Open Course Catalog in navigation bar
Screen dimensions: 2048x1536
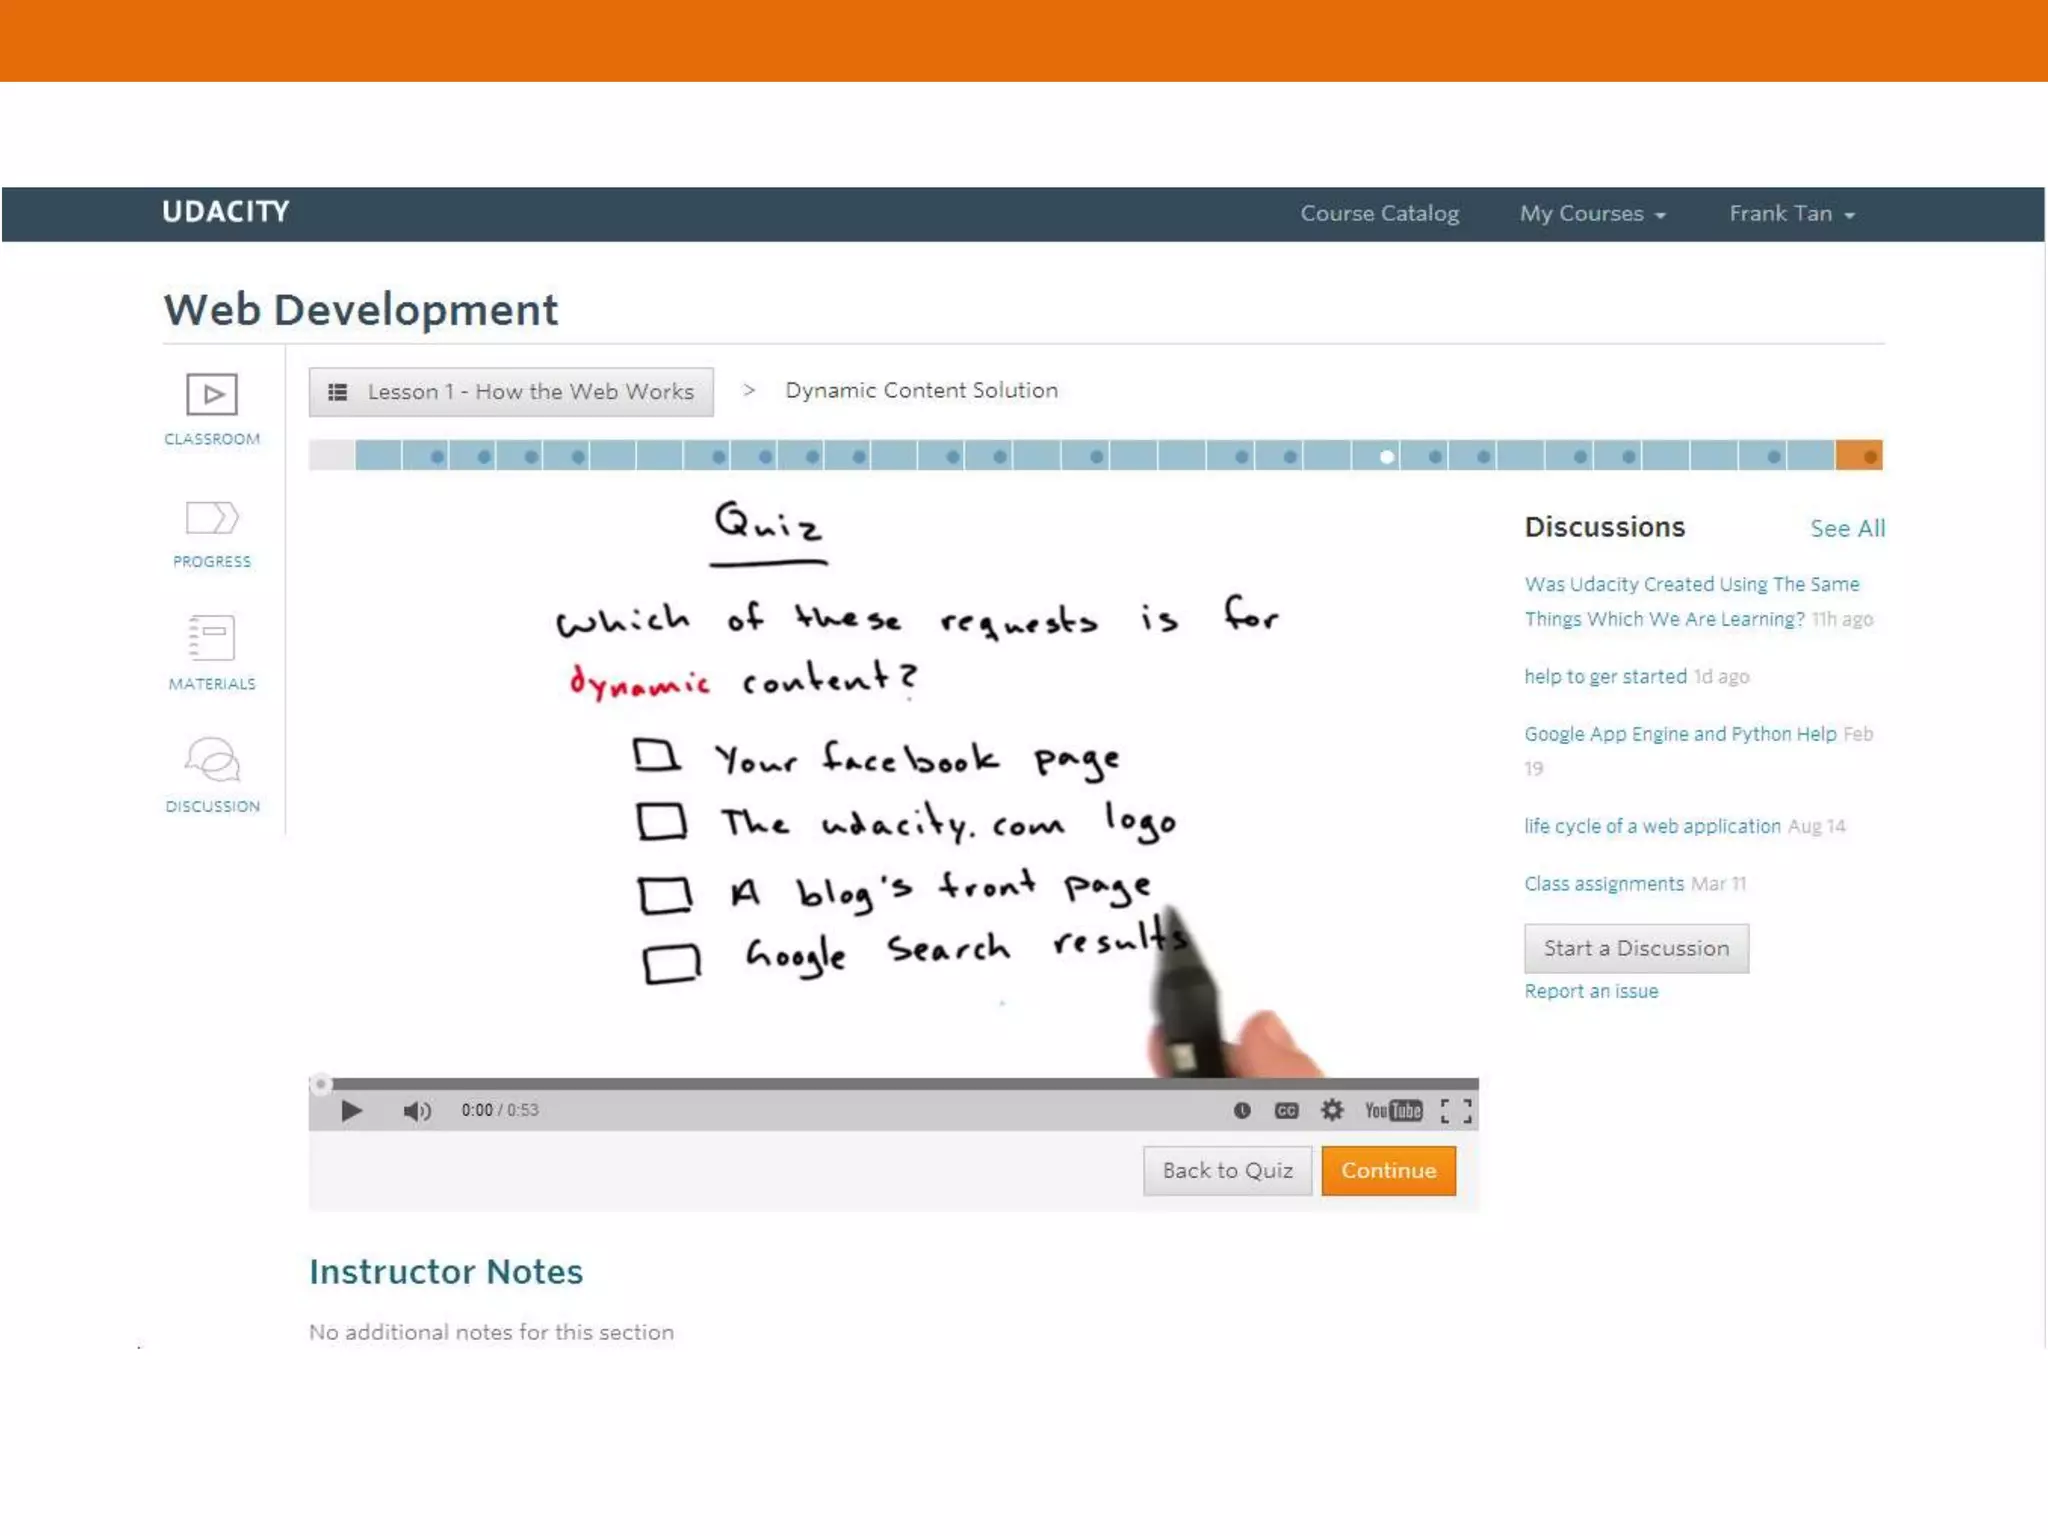[1379, 214]
